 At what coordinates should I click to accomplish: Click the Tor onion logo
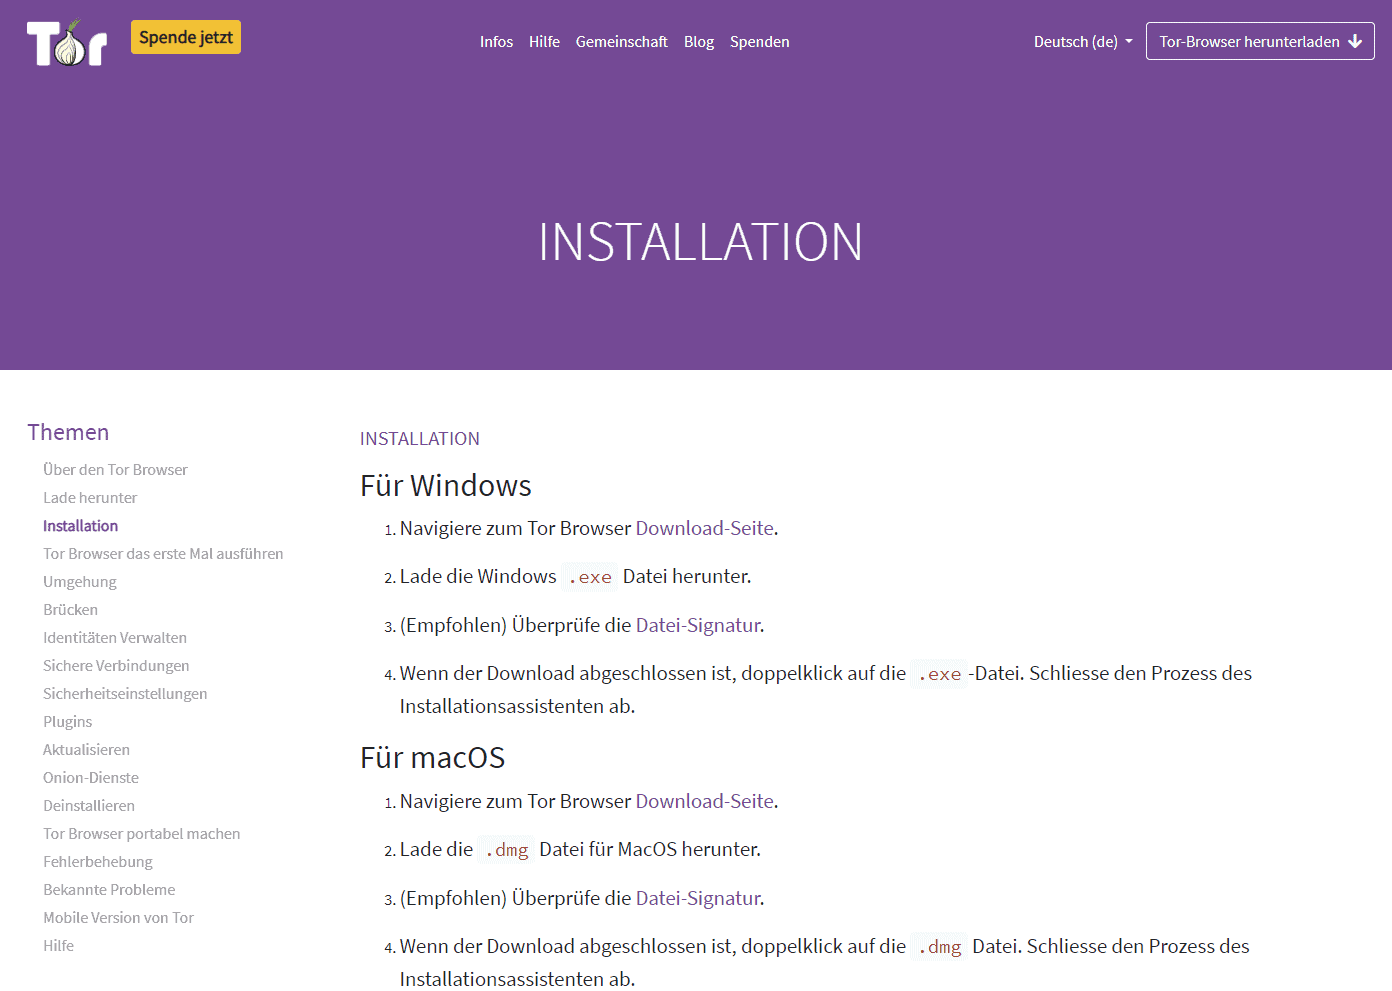point(67,43)
